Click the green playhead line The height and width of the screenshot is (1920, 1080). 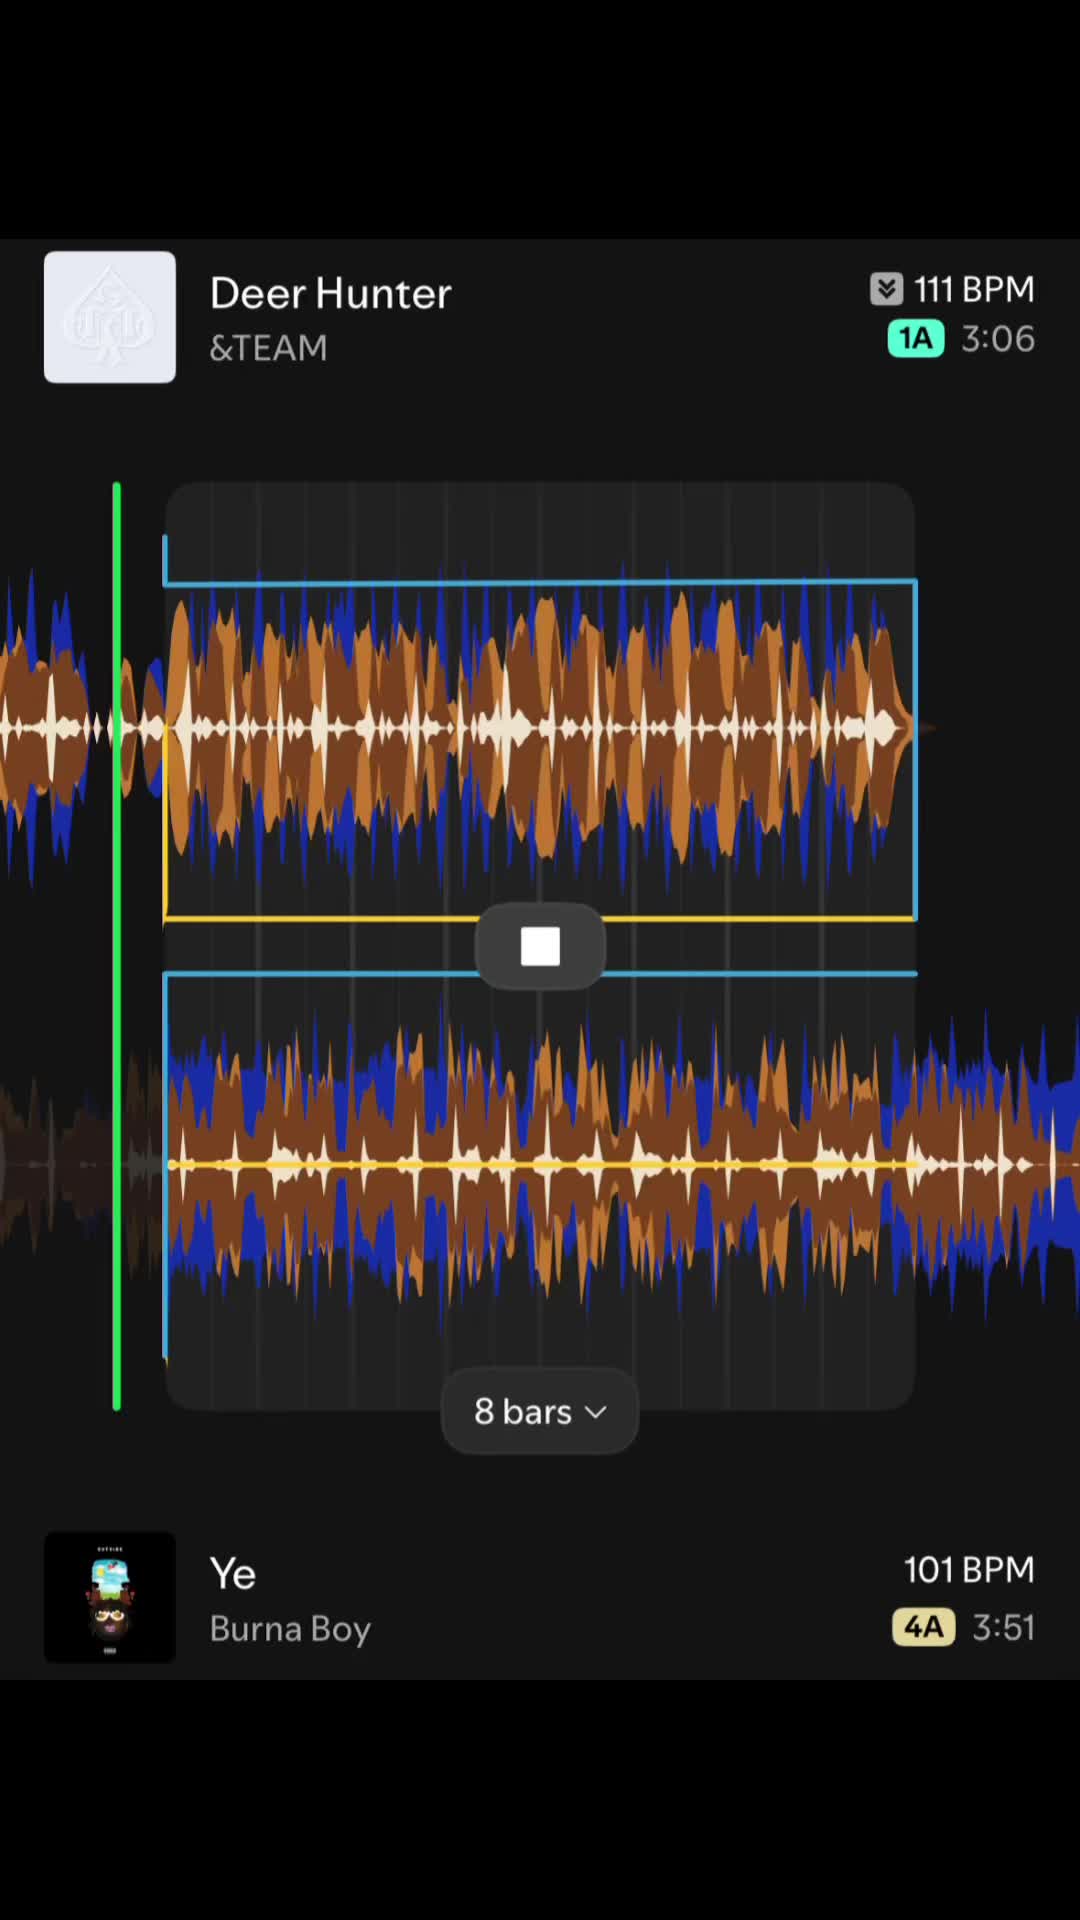coord(117,946)
